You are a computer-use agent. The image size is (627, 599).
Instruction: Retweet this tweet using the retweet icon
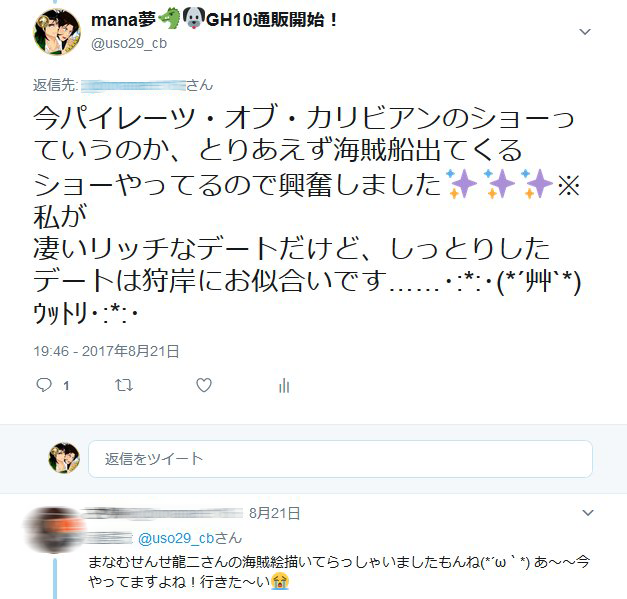[x=124, y=385]
